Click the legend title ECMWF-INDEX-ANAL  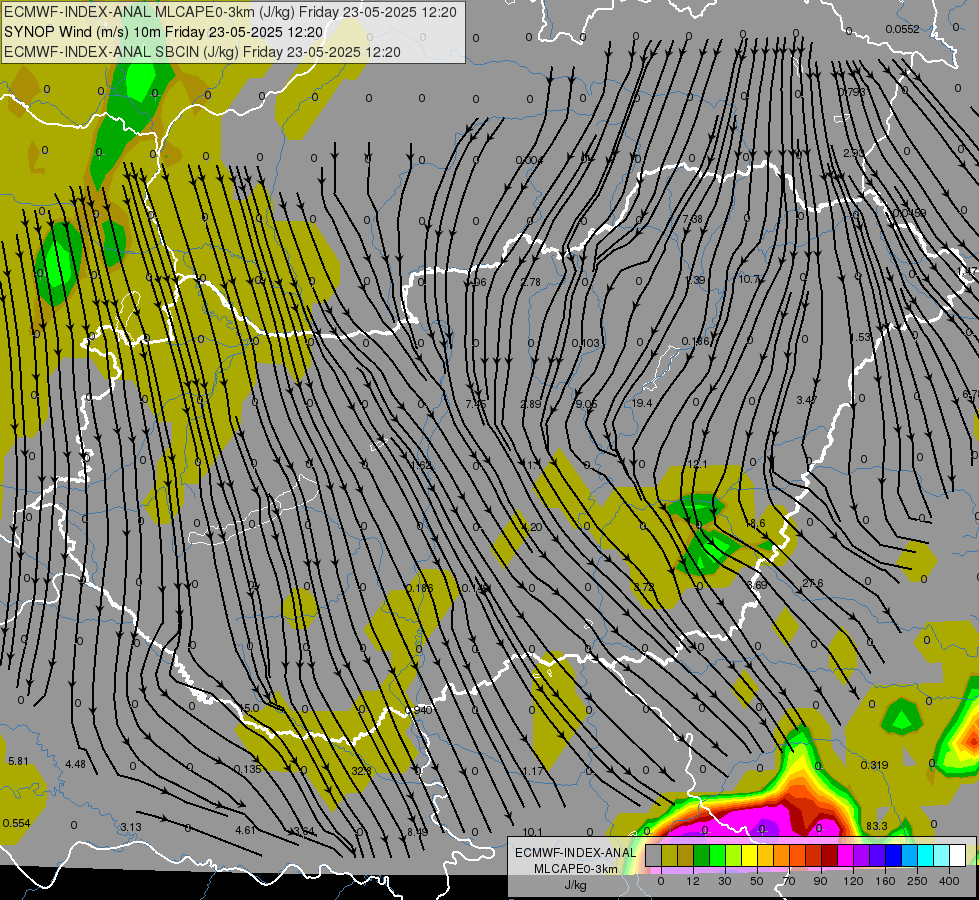[x=575, y=853]
